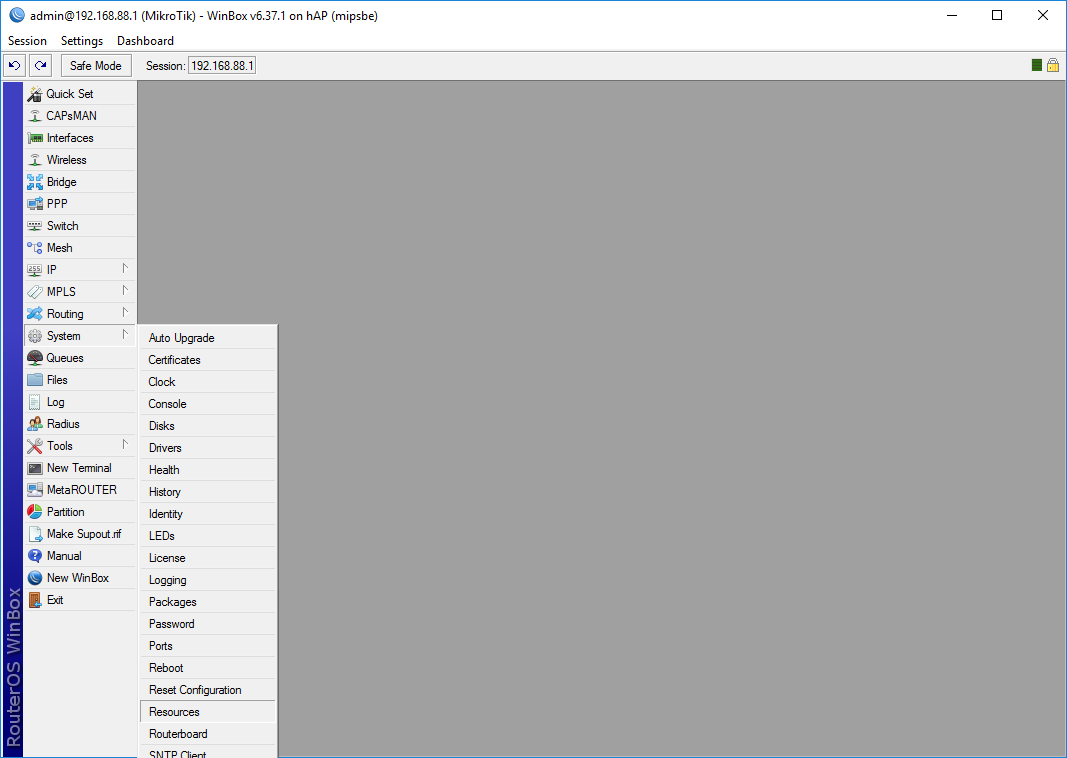
Task: Click the Undo arrow icon
Action: (x=14, y=66)
